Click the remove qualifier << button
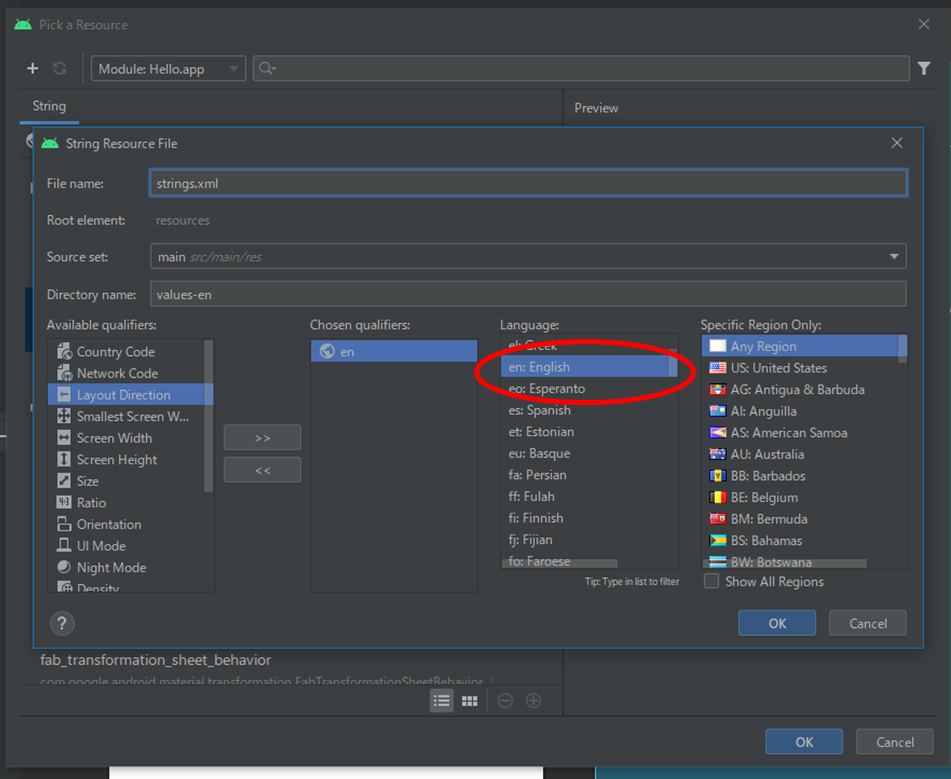 pos(262,470)
